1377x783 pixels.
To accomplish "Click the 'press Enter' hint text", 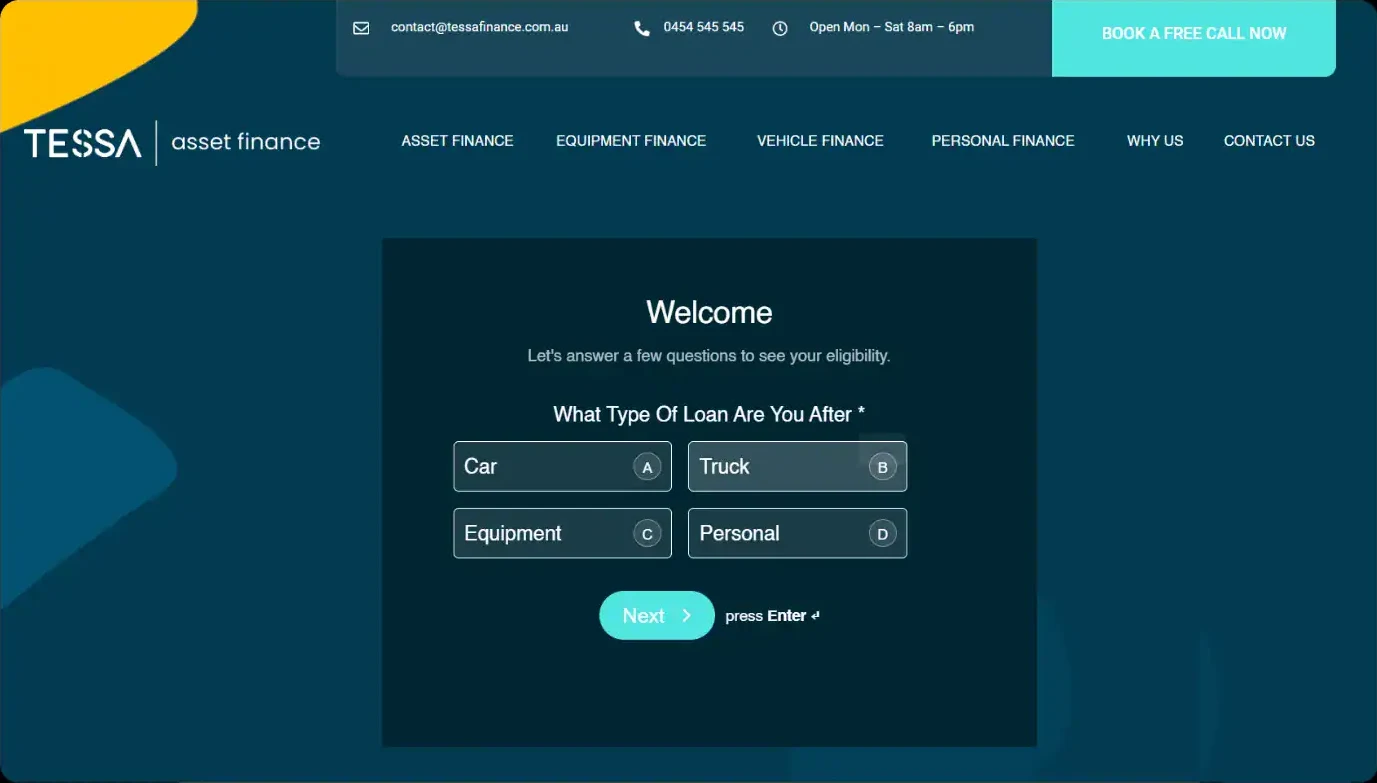I will [772, 616].
